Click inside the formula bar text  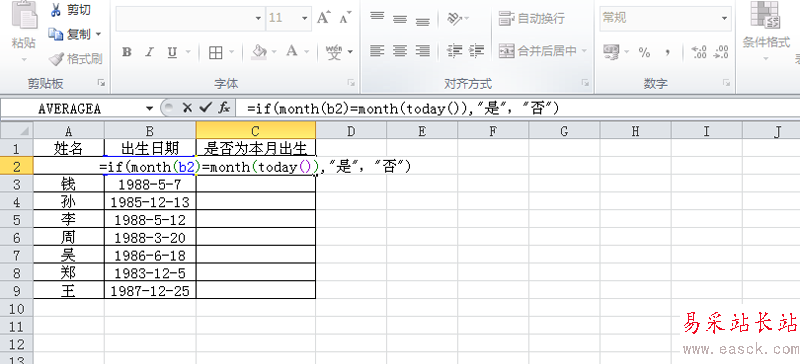(x=403, y=108)
